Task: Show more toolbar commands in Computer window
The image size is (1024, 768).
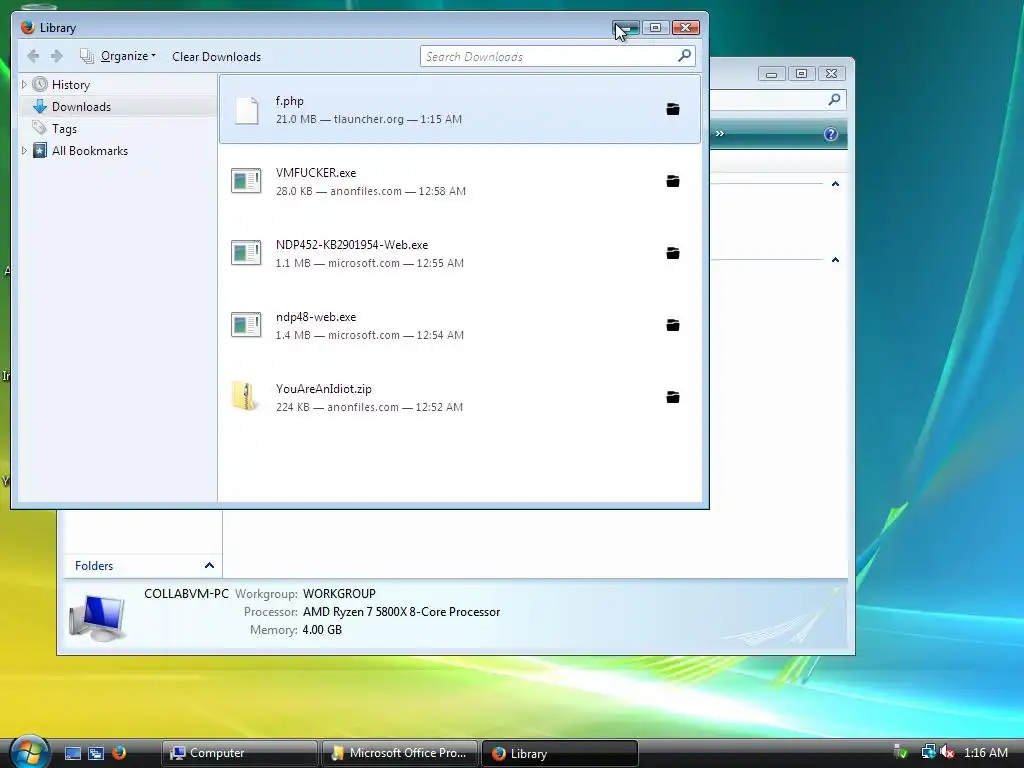Action: pyautogui.click(x=720, y=133)
